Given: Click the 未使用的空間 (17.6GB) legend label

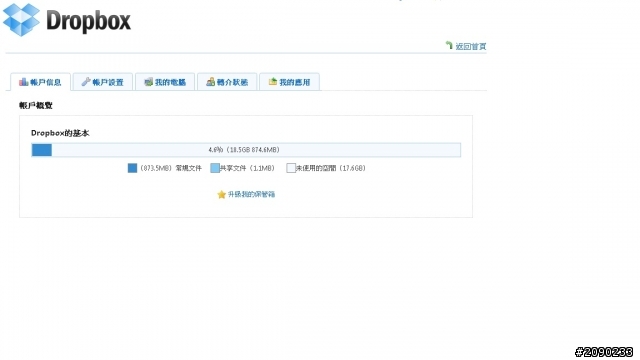Looking at the screenshot, I should click(x=331, y=168).
